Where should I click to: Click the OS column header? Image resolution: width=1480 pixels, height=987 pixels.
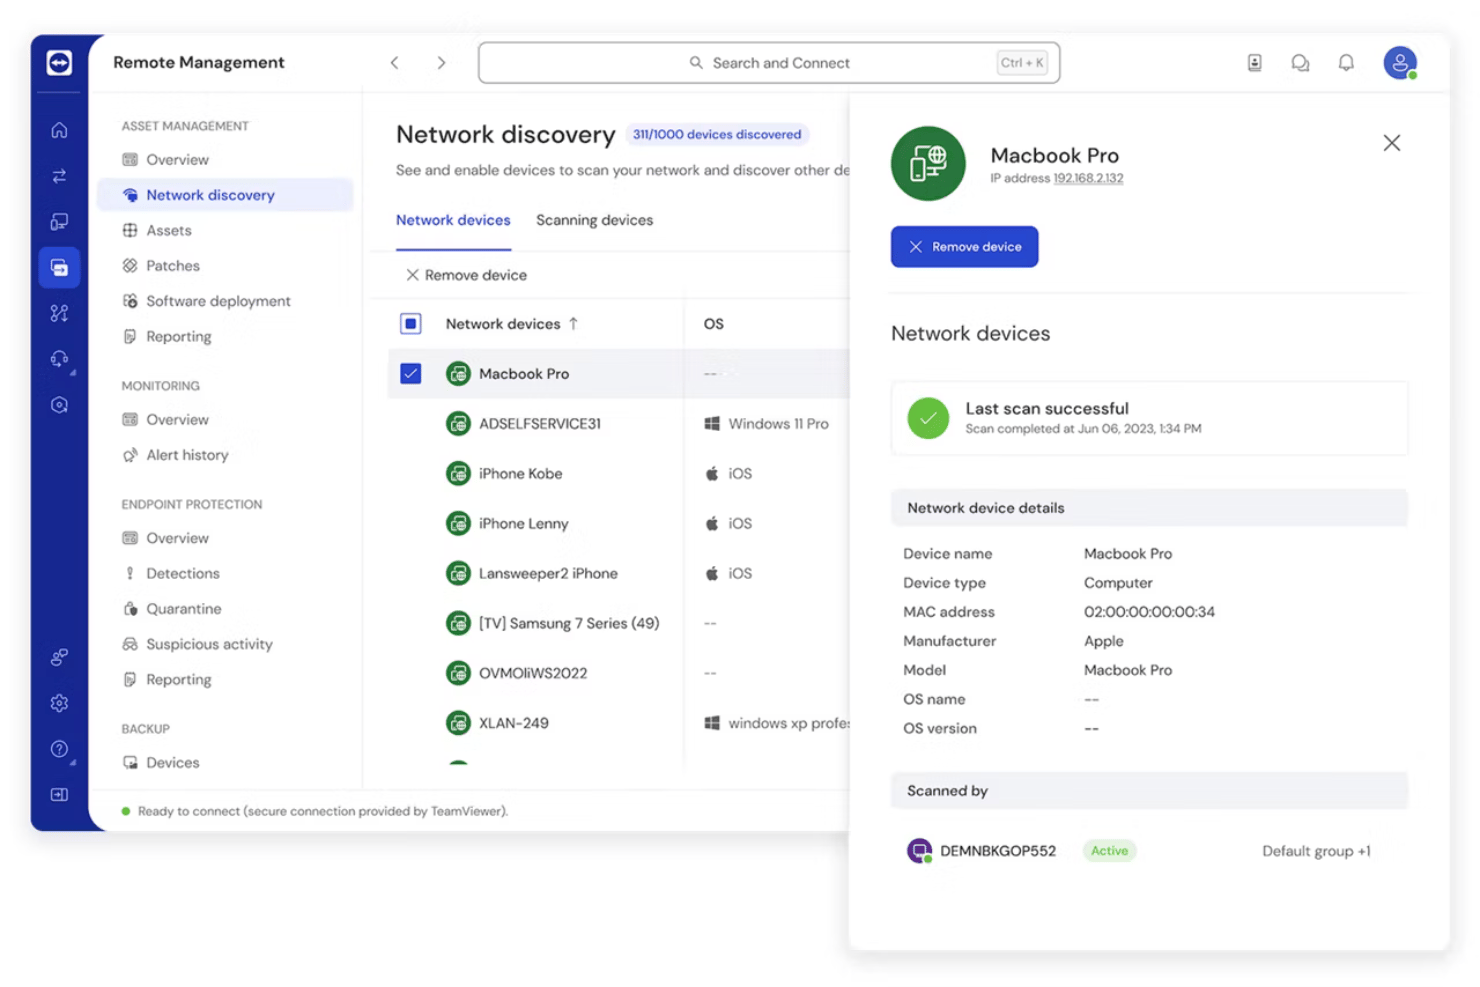[713, 324]
